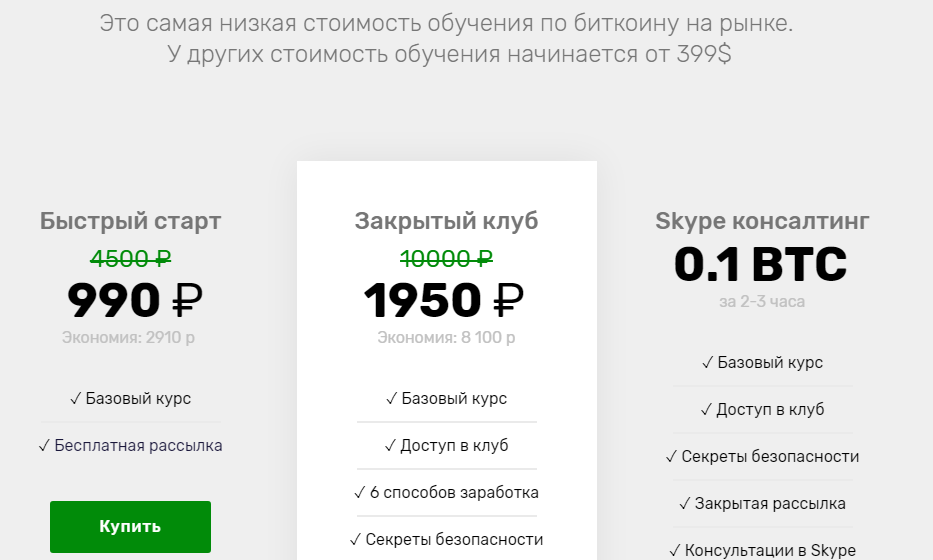Click Базовый курс under Быстрый старт
The height and width of the screenshot is (560, 933).
(130, 398)
